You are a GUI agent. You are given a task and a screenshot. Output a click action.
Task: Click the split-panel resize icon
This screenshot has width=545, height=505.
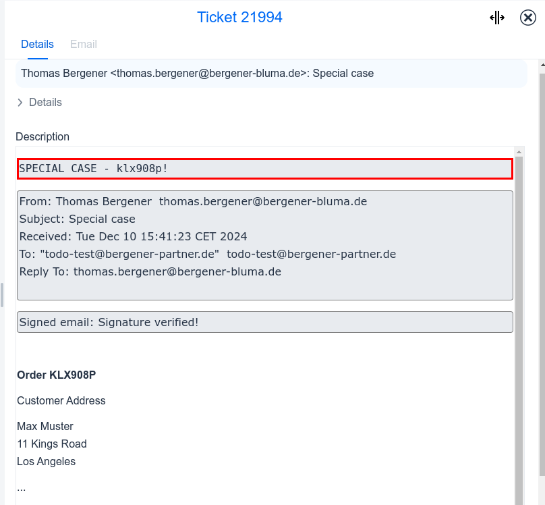(497, 18)
